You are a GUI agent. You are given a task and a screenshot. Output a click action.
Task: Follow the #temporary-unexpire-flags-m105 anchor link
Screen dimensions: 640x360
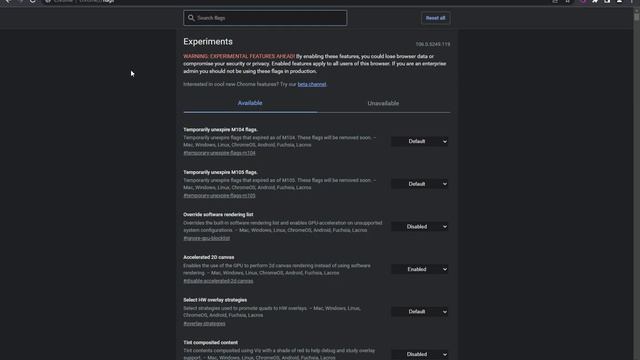219,196
